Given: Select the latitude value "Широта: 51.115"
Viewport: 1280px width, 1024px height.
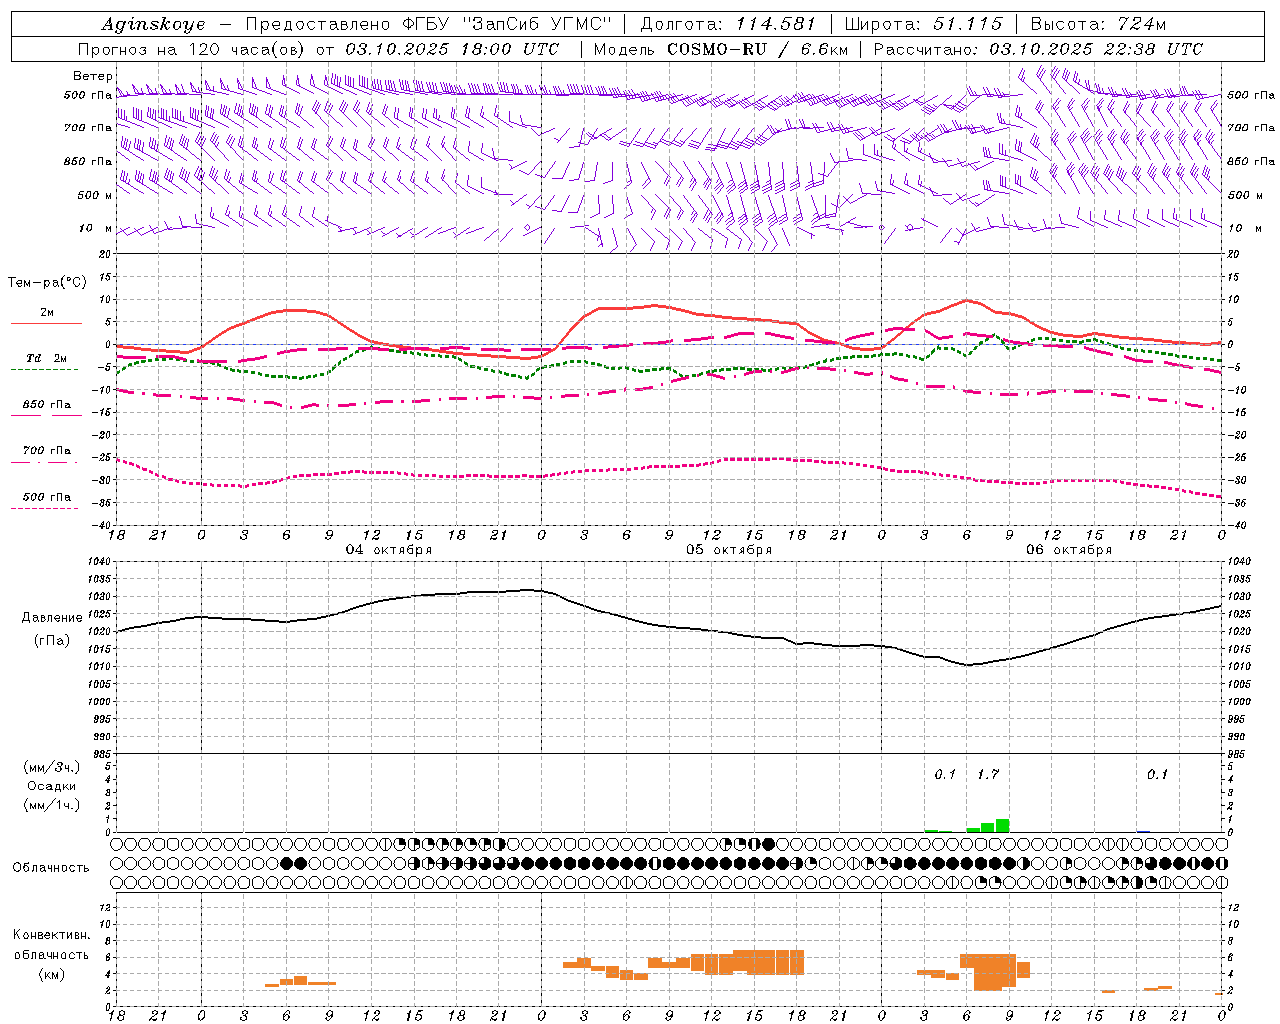Looking at the screenshot, I should click(923, 24).
